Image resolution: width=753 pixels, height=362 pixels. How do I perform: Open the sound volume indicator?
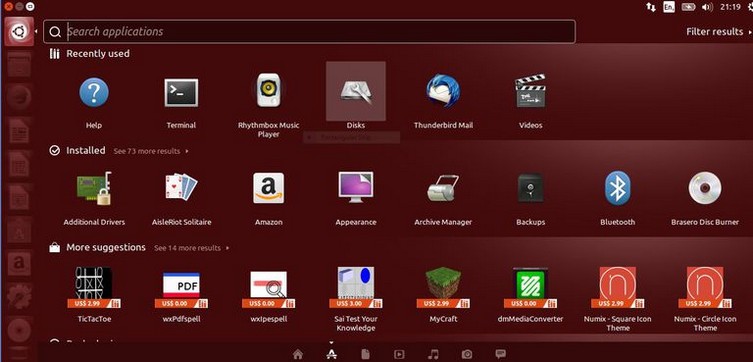(x=707, y=7)
